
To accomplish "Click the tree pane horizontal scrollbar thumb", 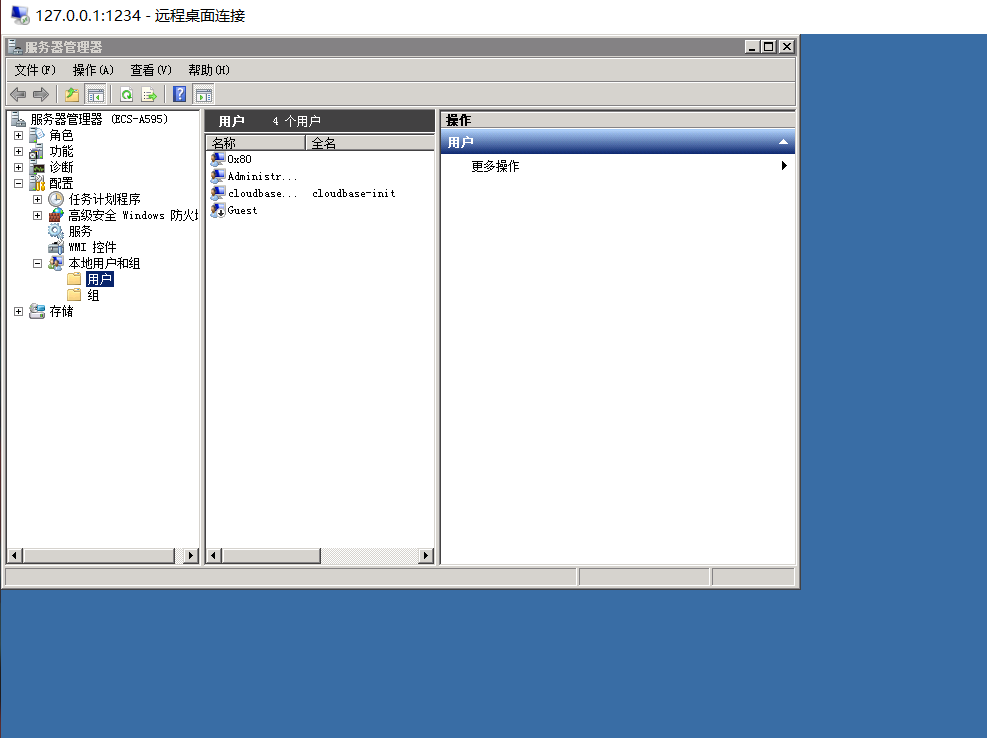I will 99,555.
